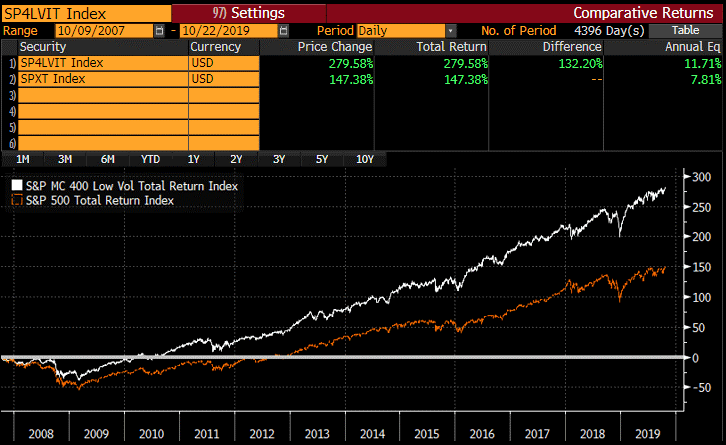Click the Price Change column header
Screen dimensions: 726x445
click(x=317, y=47)
